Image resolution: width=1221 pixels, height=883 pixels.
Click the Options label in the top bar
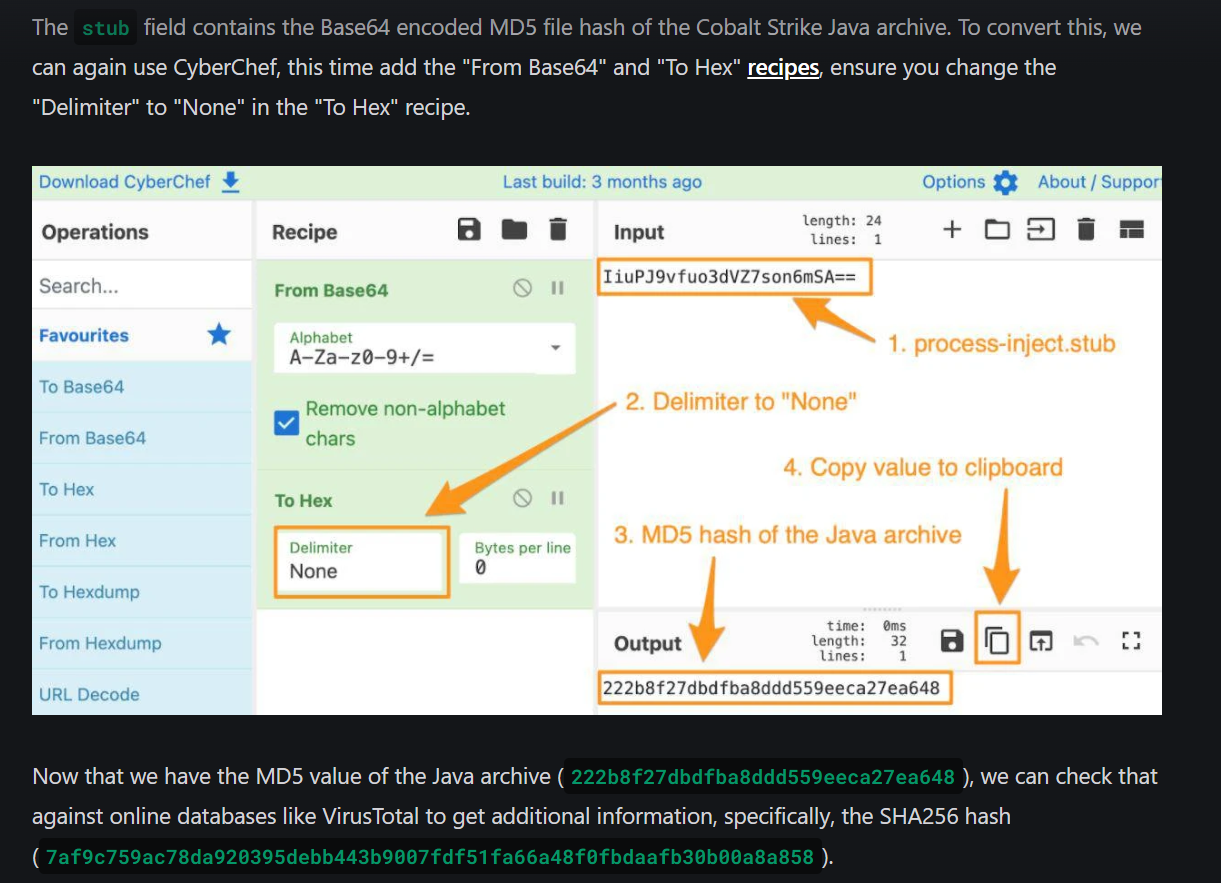click(954, 182)
